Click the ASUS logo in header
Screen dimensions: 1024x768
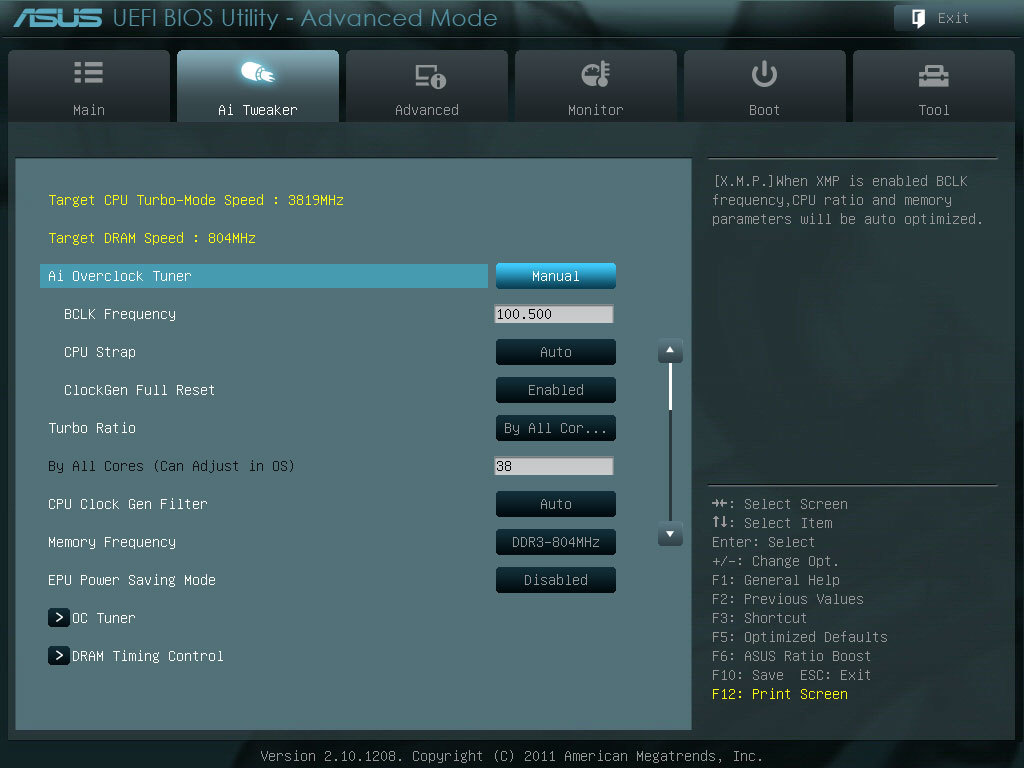(x=58, y=18)
